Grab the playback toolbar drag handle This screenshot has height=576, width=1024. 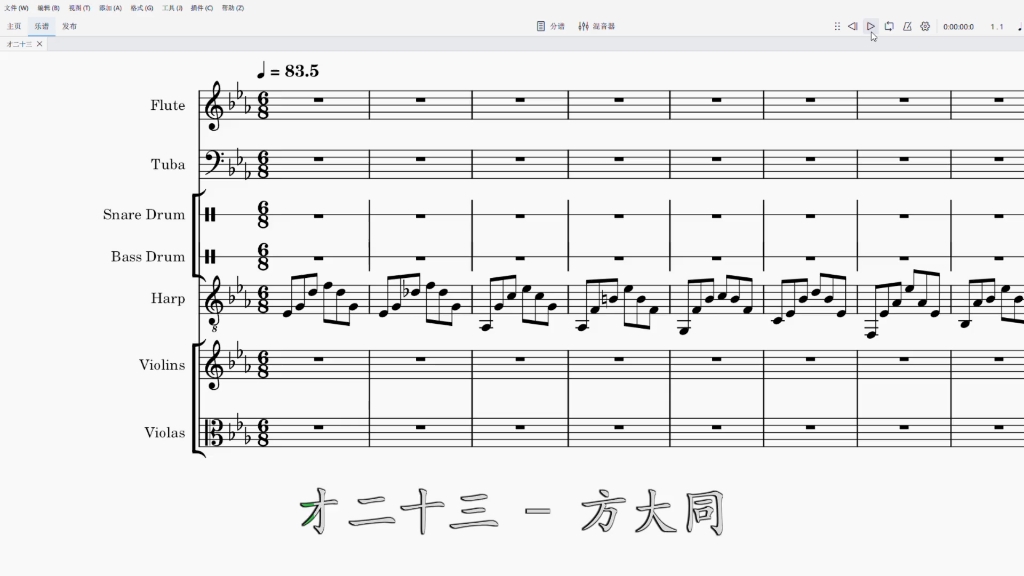point(837,26)
